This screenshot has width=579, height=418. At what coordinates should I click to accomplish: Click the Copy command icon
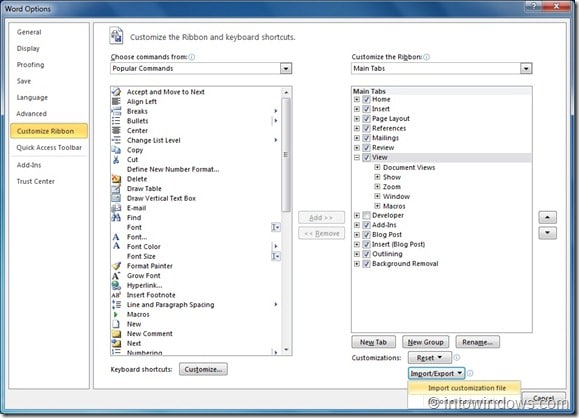click(116, 150)
